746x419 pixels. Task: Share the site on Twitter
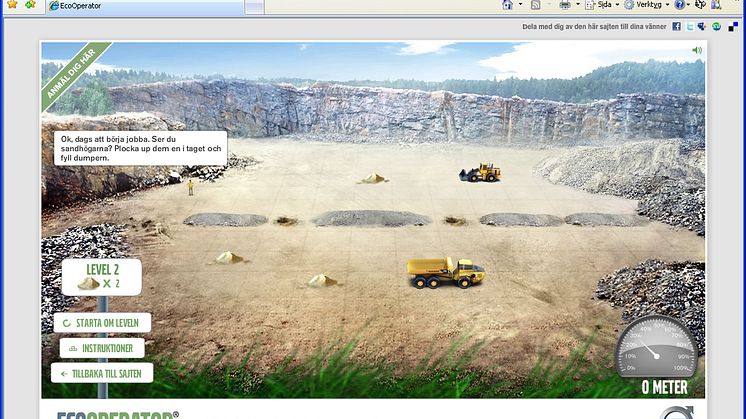[690, 26]
